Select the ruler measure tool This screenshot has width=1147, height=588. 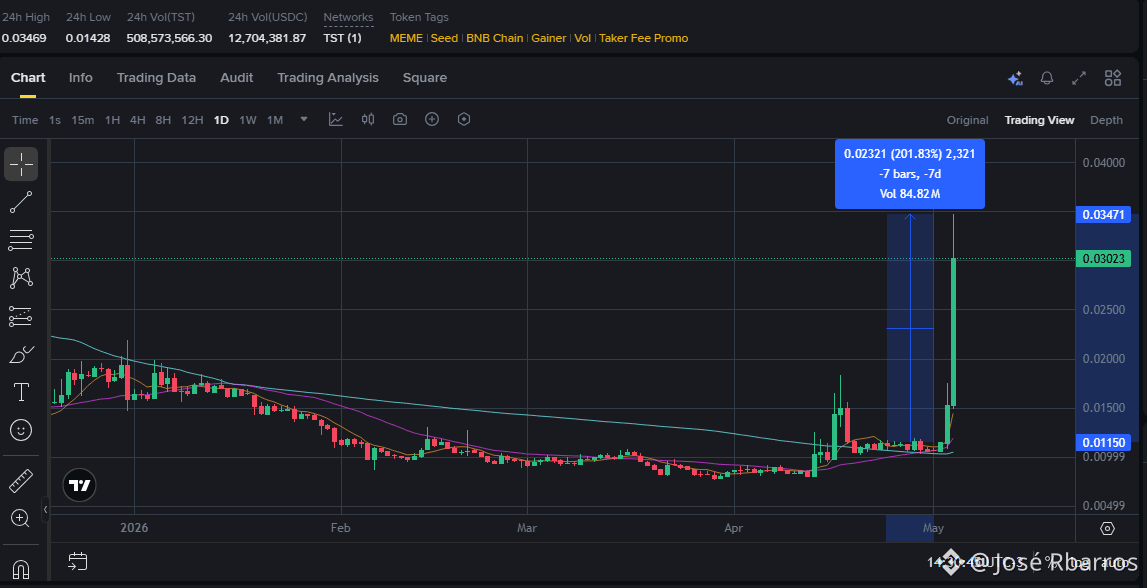point(21,480)
